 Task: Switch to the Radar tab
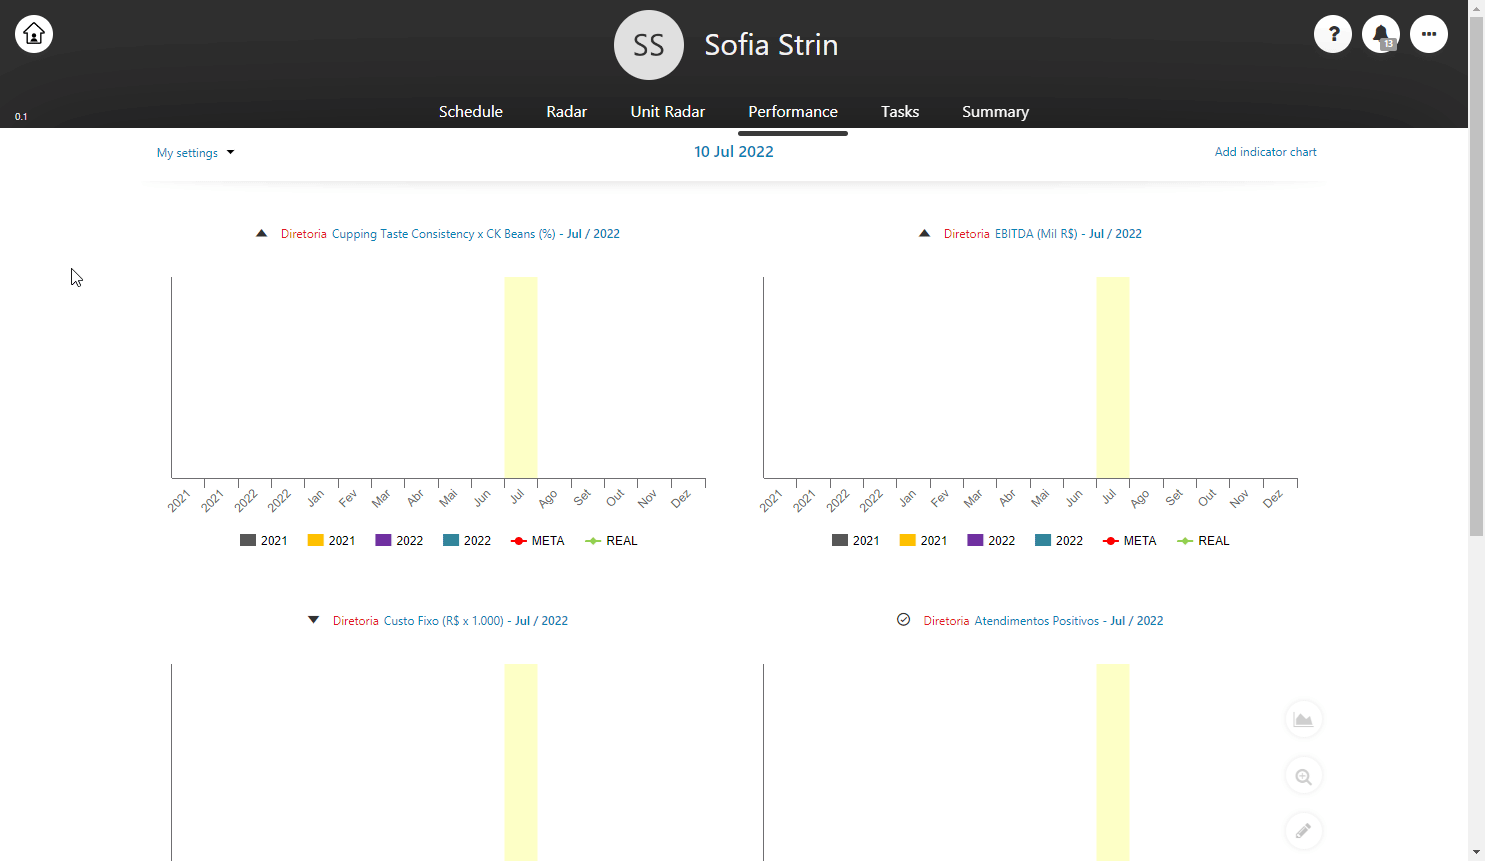[566, 112]
